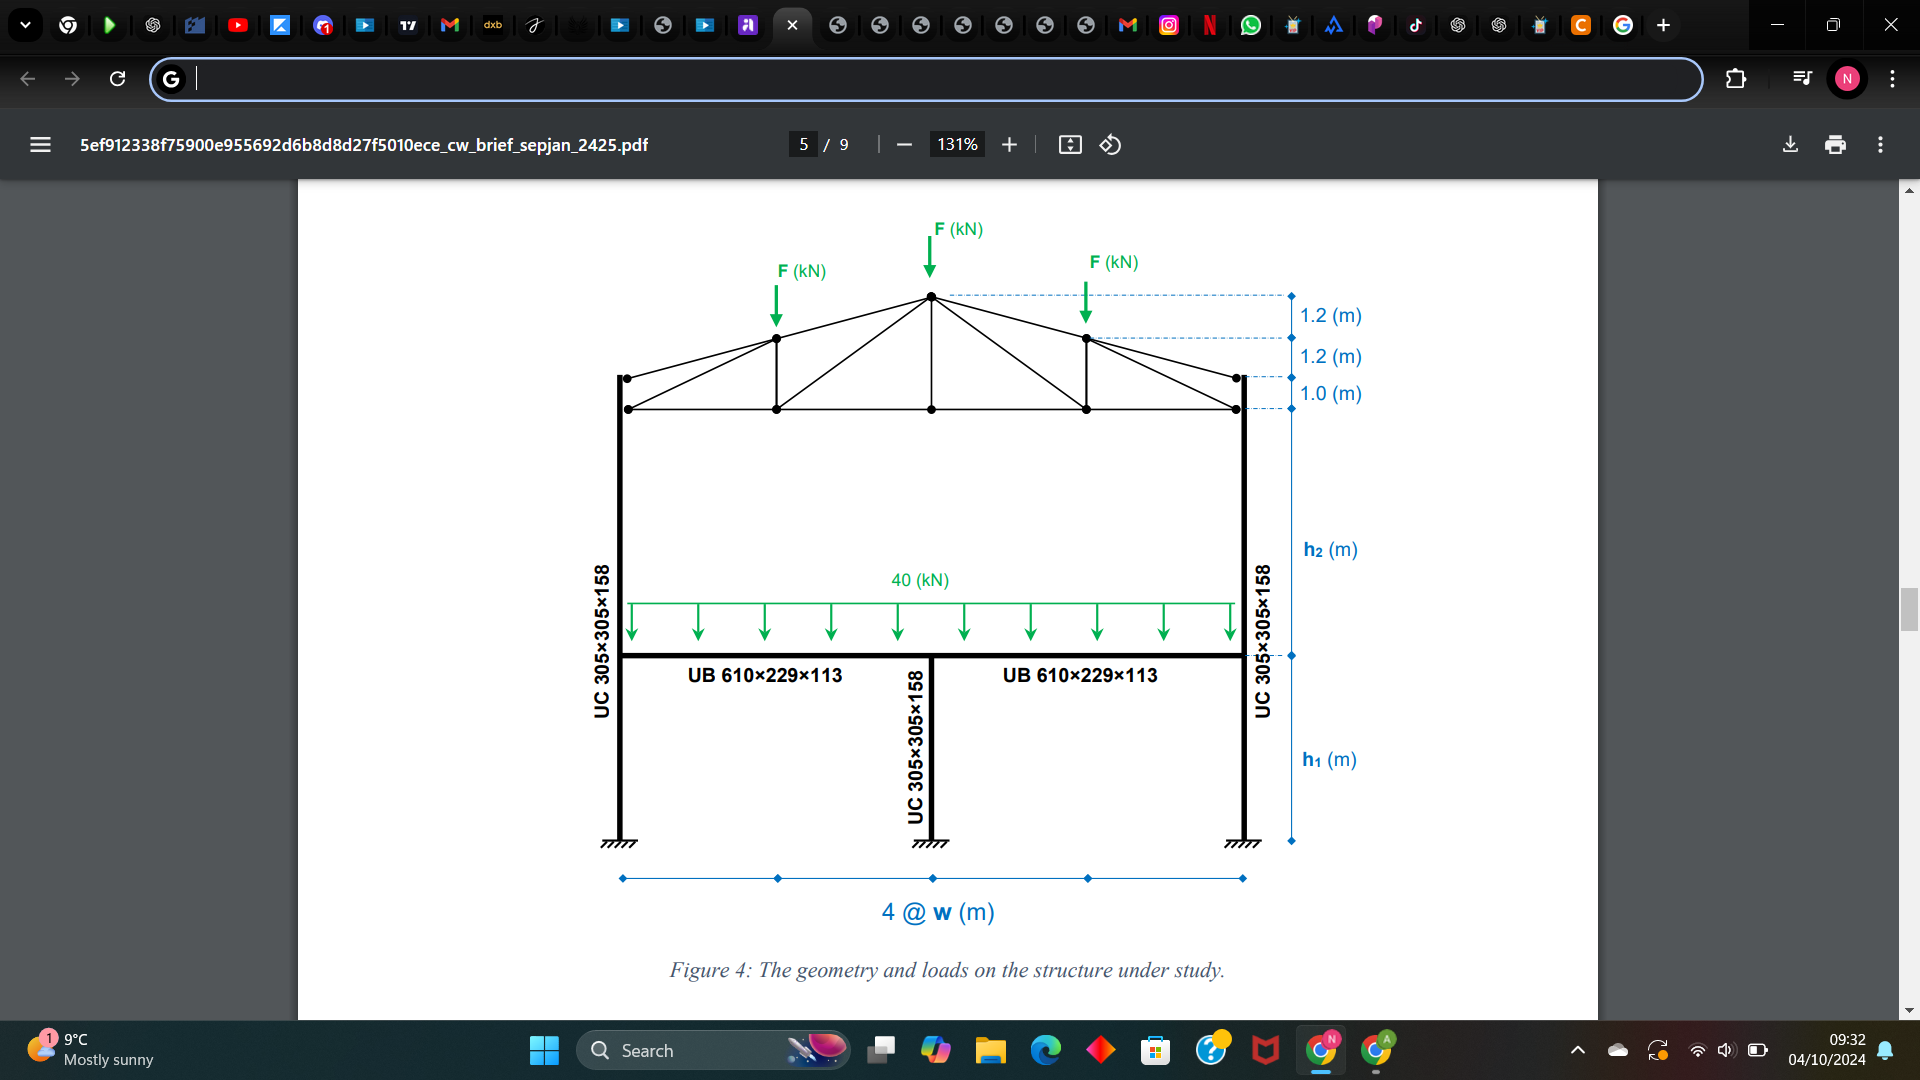Download the PDF file

(x=1790, y=144)
